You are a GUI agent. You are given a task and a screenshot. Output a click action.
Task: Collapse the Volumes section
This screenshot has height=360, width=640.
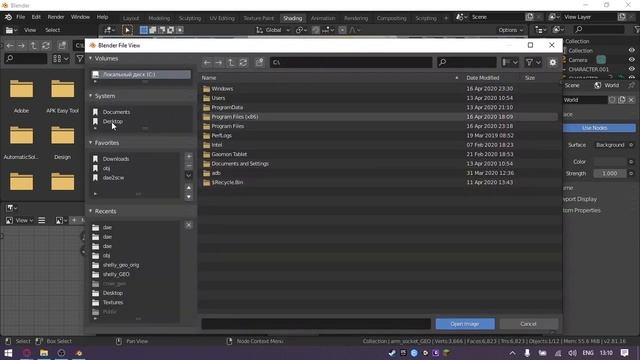(91, 58)
